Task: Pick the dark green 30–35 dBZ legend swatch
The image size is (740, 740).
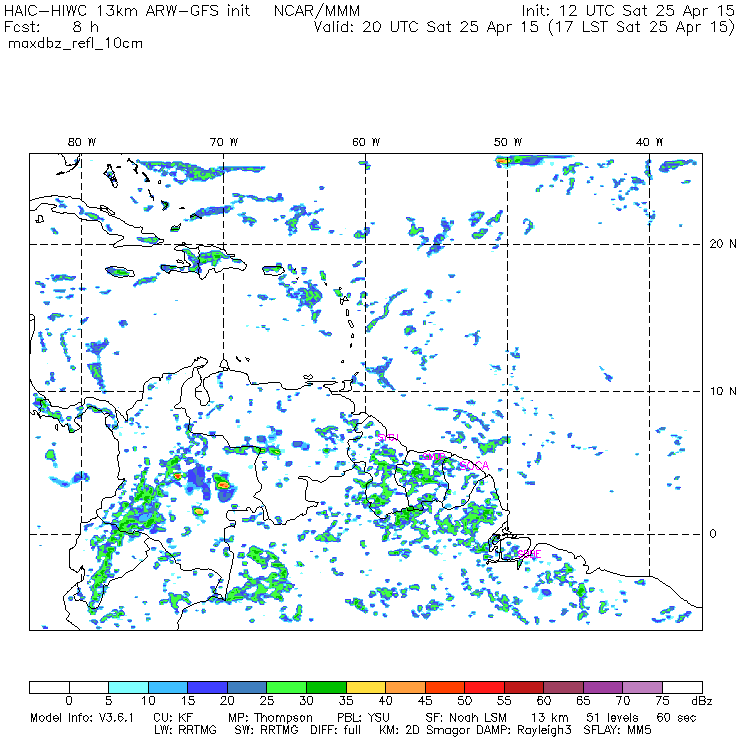Action: tap(327, 687)
